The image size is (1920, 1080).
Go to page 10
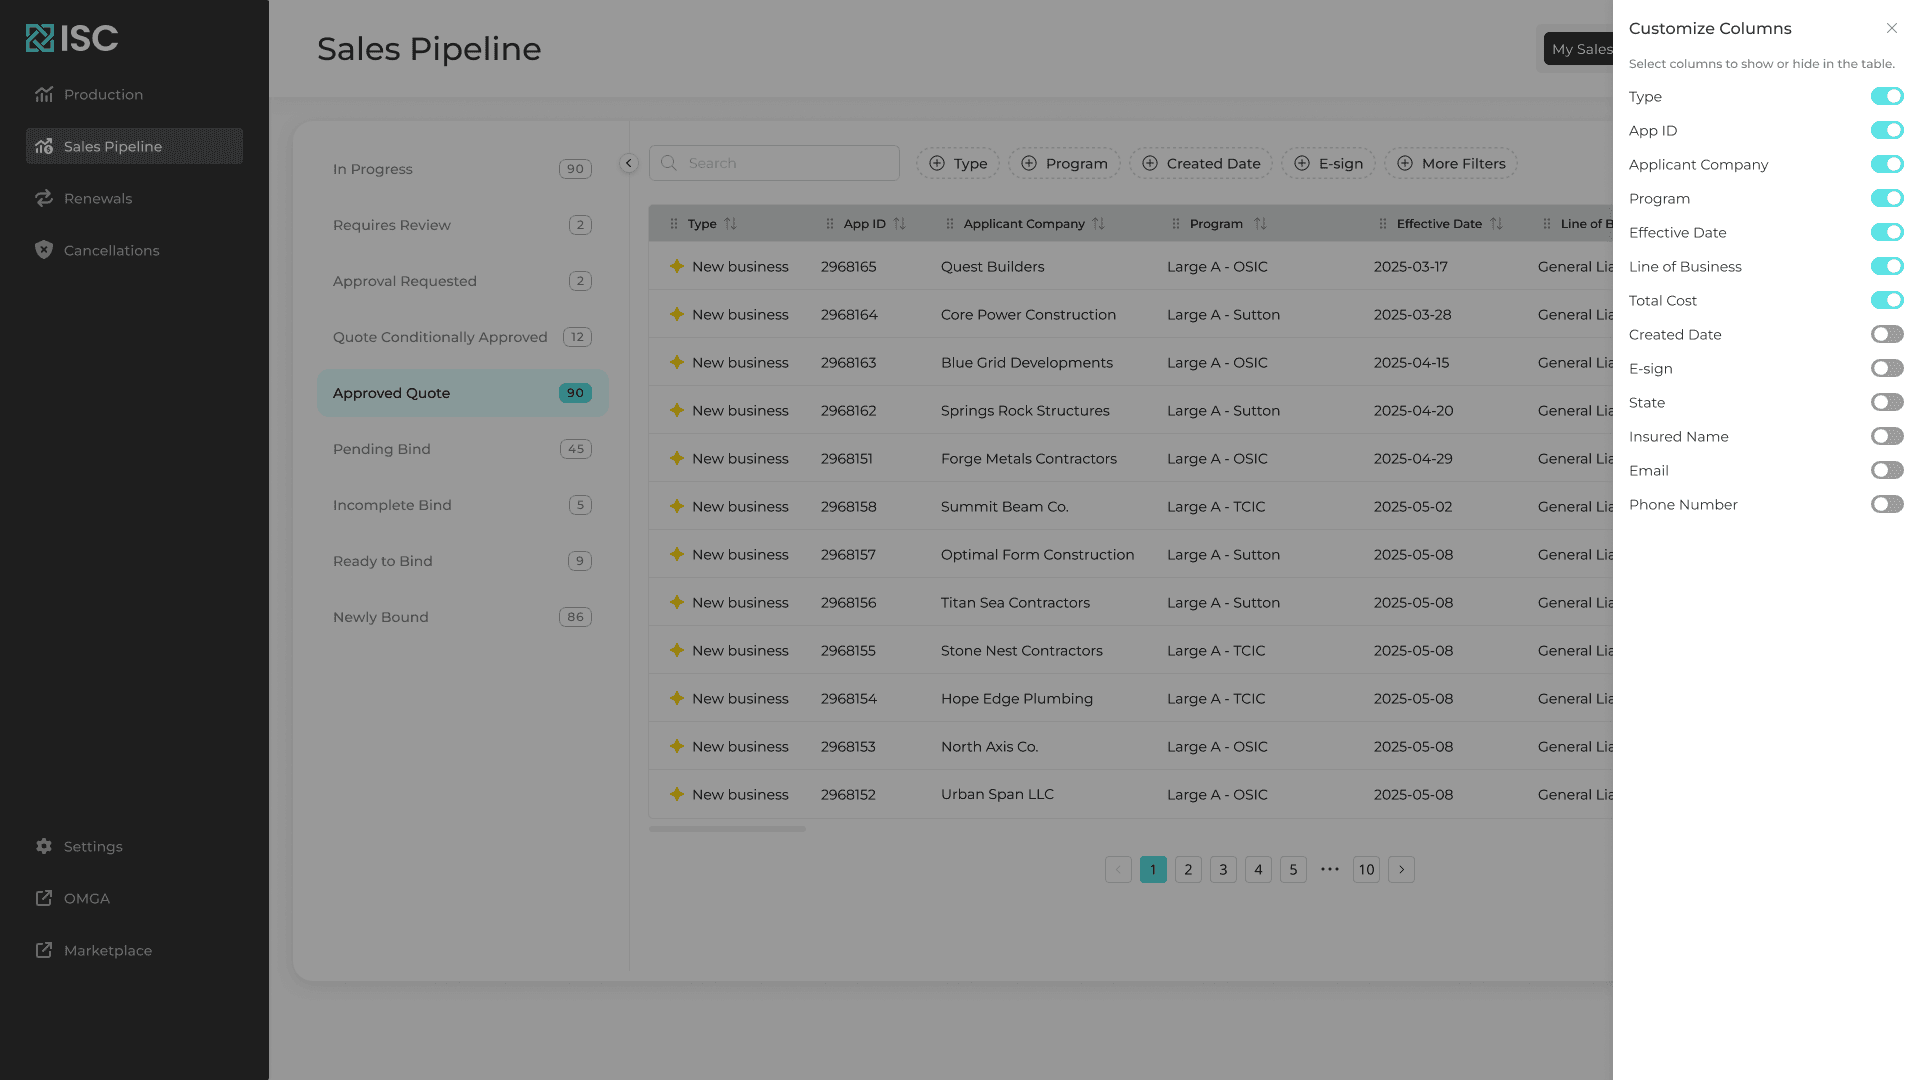pyautogui.click(x=1366, y=869)
